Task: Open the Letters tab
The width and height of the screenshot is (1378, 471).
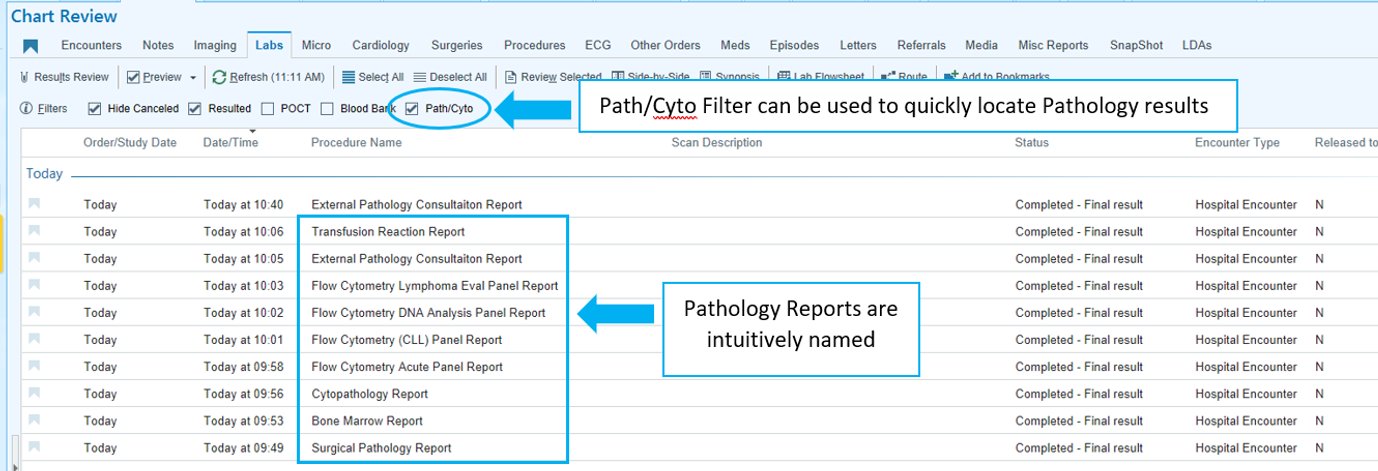Action: click(858, 45)
